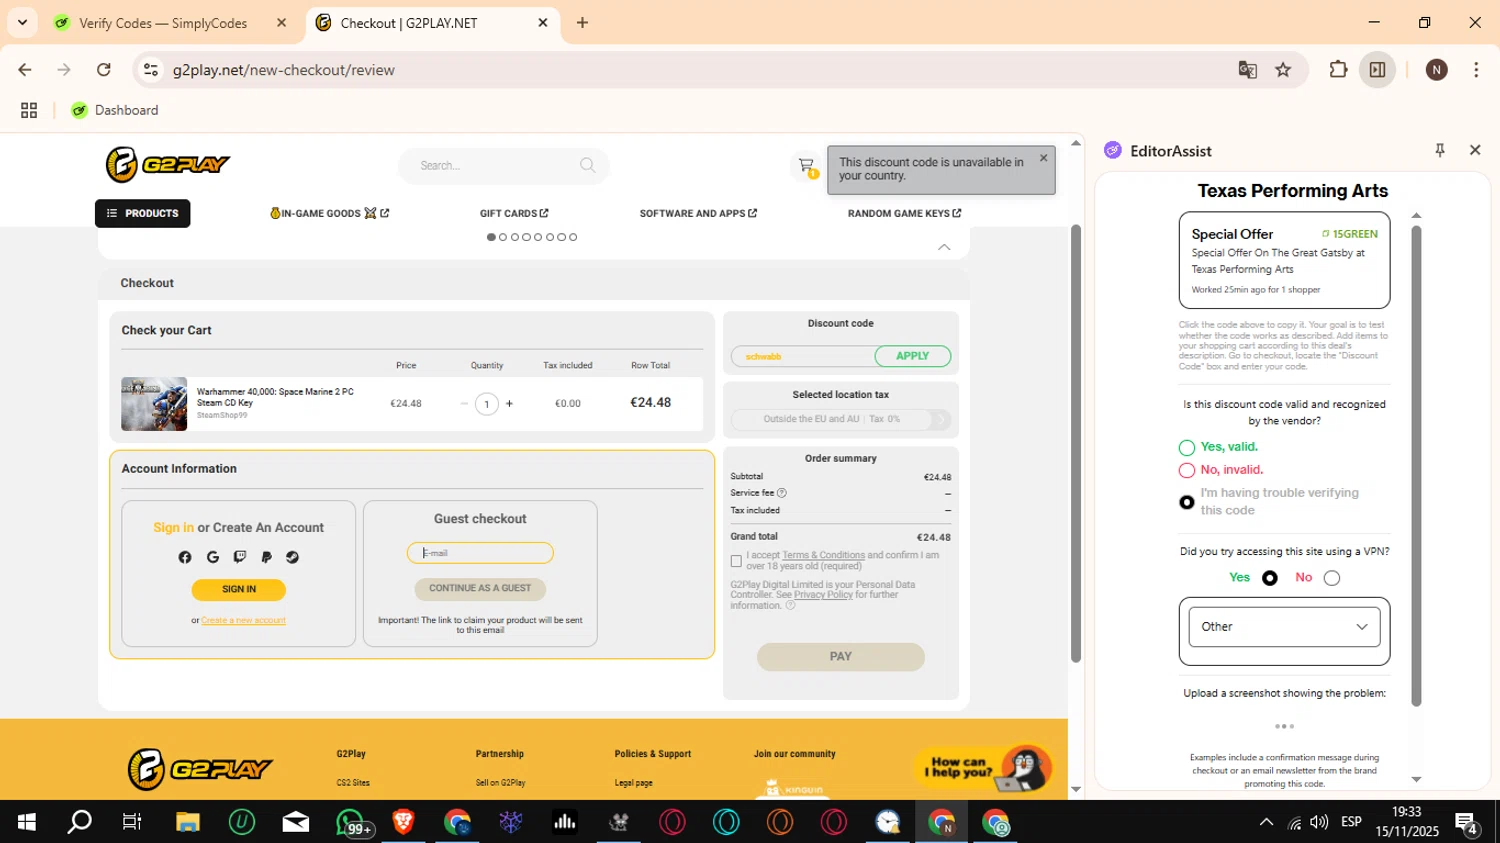
Task: Click the SIGN IN button
Action: pos(239,589)
